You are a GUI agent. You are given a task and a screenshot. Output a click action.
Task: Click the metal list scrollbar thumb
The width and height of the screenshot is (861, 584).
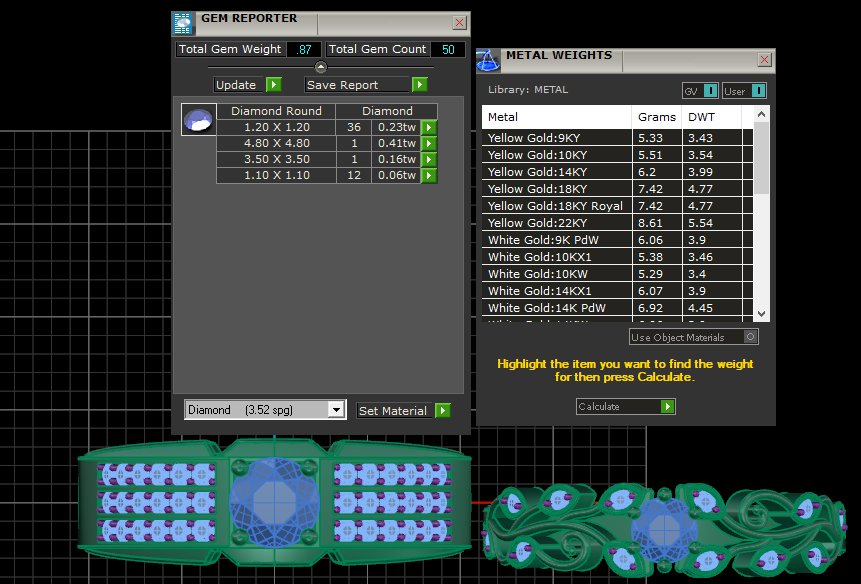click(761, 158)
